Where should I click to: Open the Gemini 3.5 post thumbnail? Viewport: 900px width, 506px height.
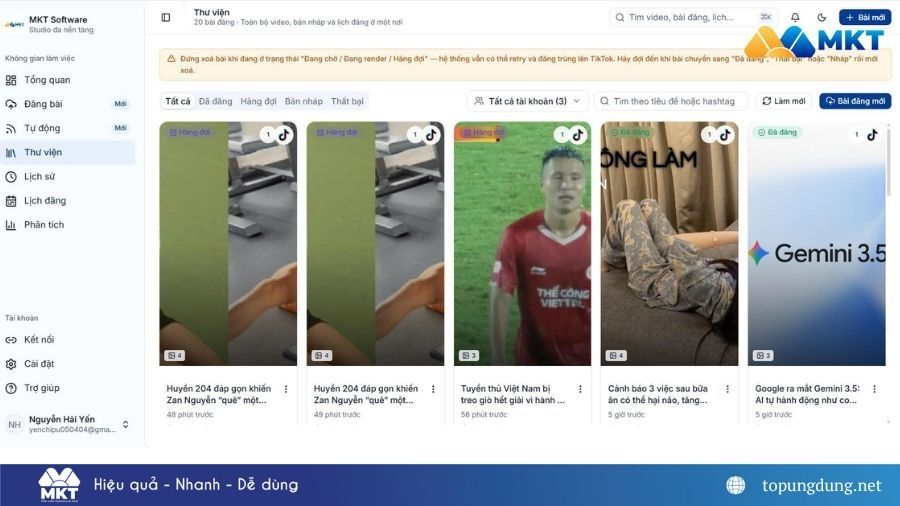coord(816,243)
